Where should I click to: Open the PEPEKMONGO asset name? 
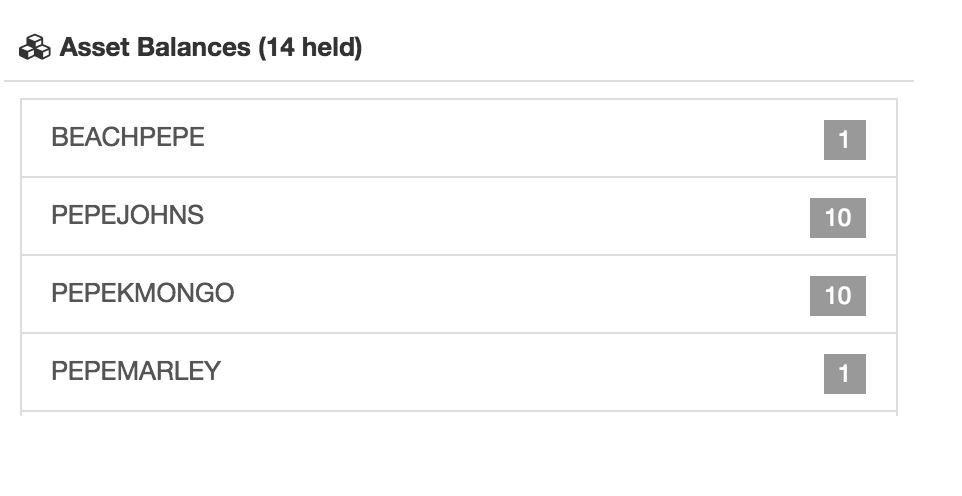(143, 293)
